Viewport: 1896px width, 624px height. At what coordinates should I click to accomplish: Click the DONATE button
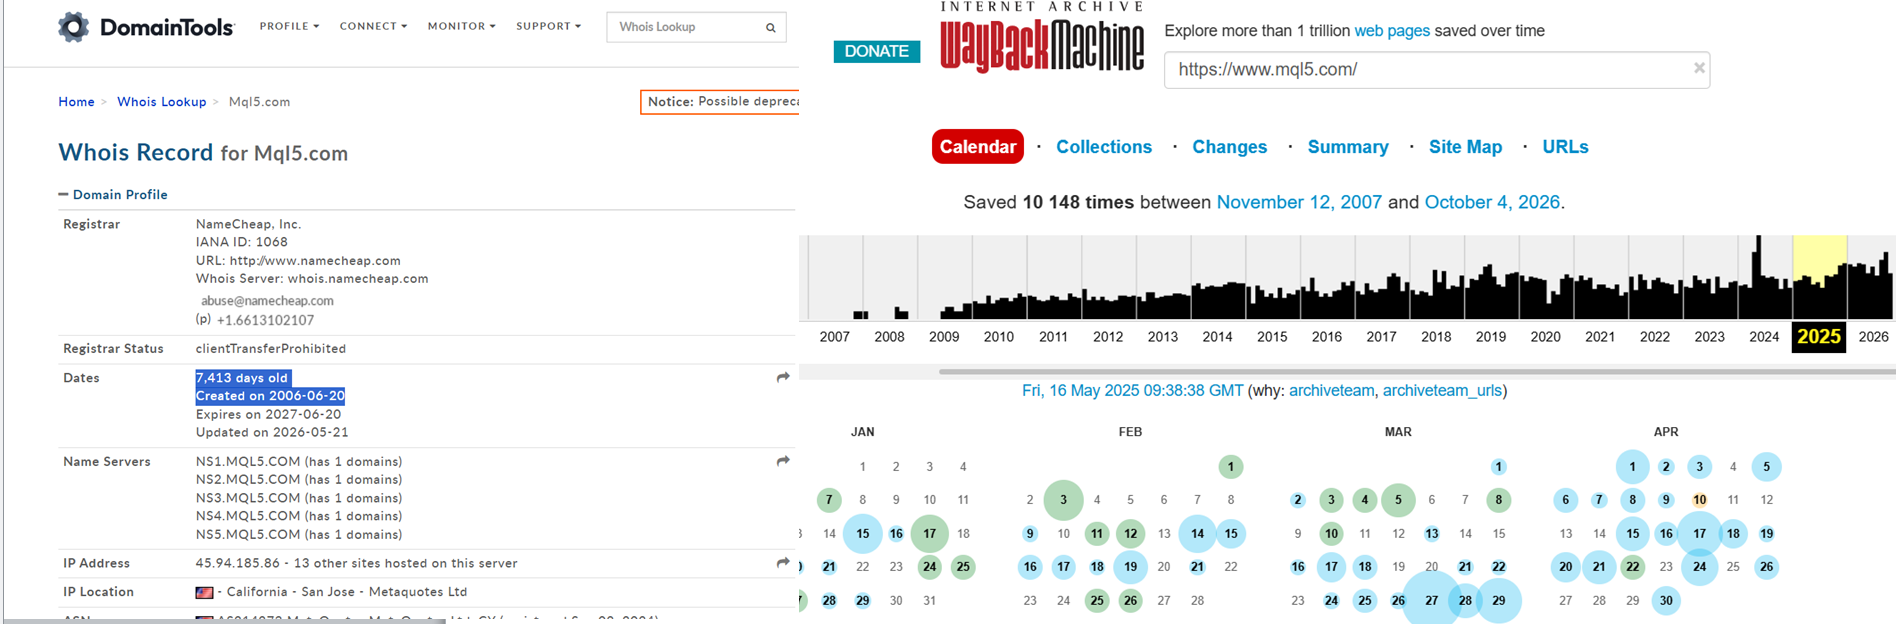point(877,51)
